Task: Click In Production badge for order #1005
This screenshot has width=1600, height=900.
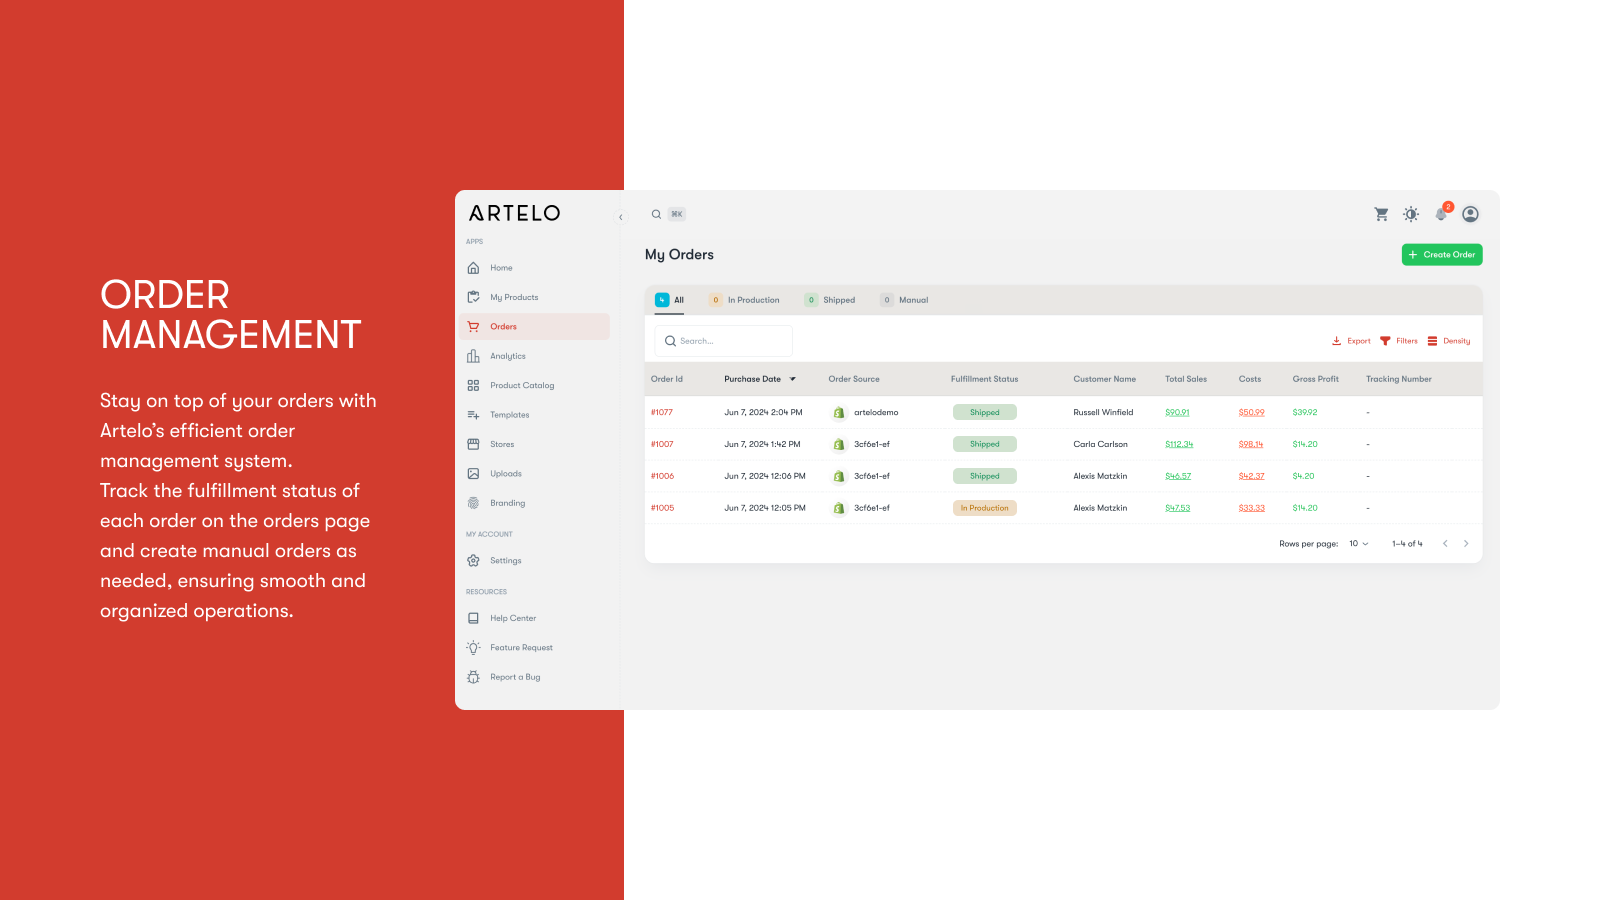Action: click(985, 508)
